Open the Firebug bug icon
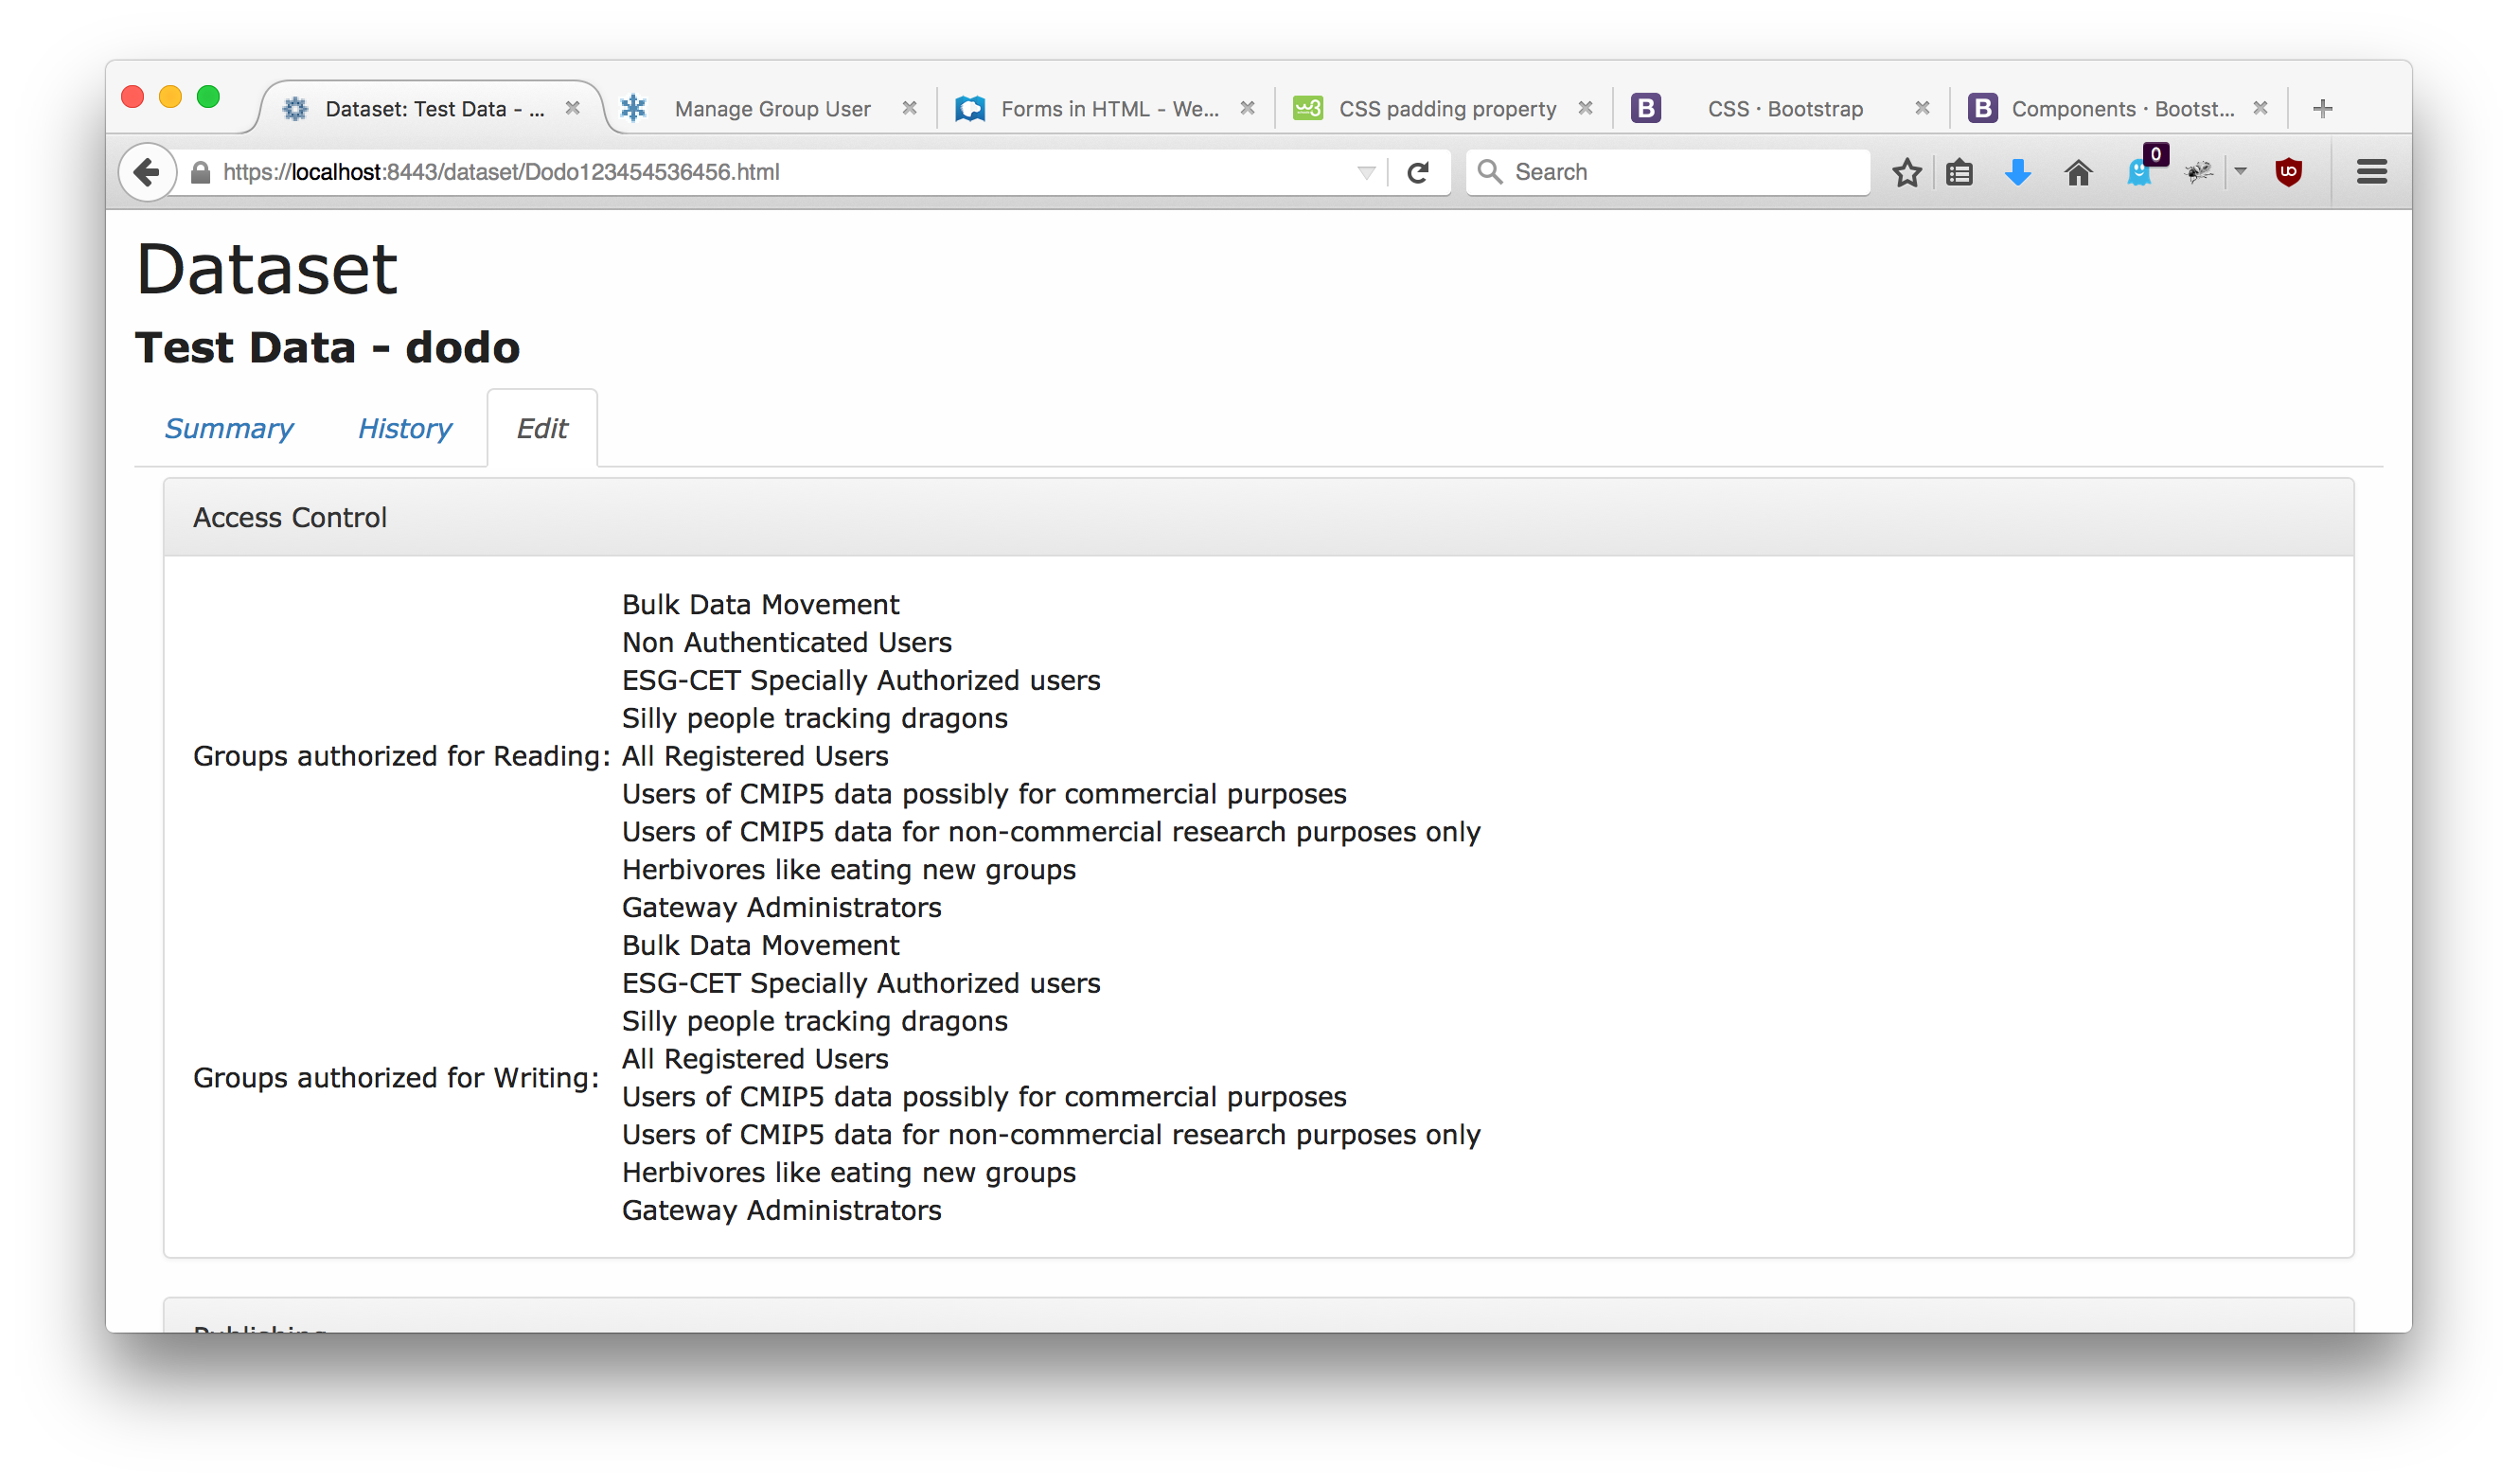2518x1484 pixels. pos(2198,172)
